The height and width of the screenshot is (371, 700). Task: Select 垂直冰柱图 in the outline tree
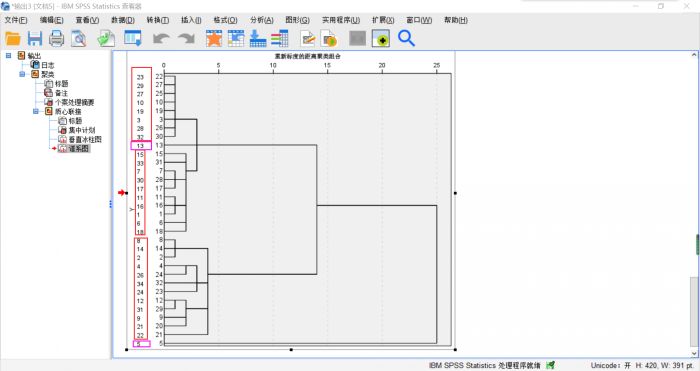click(85, 139)
